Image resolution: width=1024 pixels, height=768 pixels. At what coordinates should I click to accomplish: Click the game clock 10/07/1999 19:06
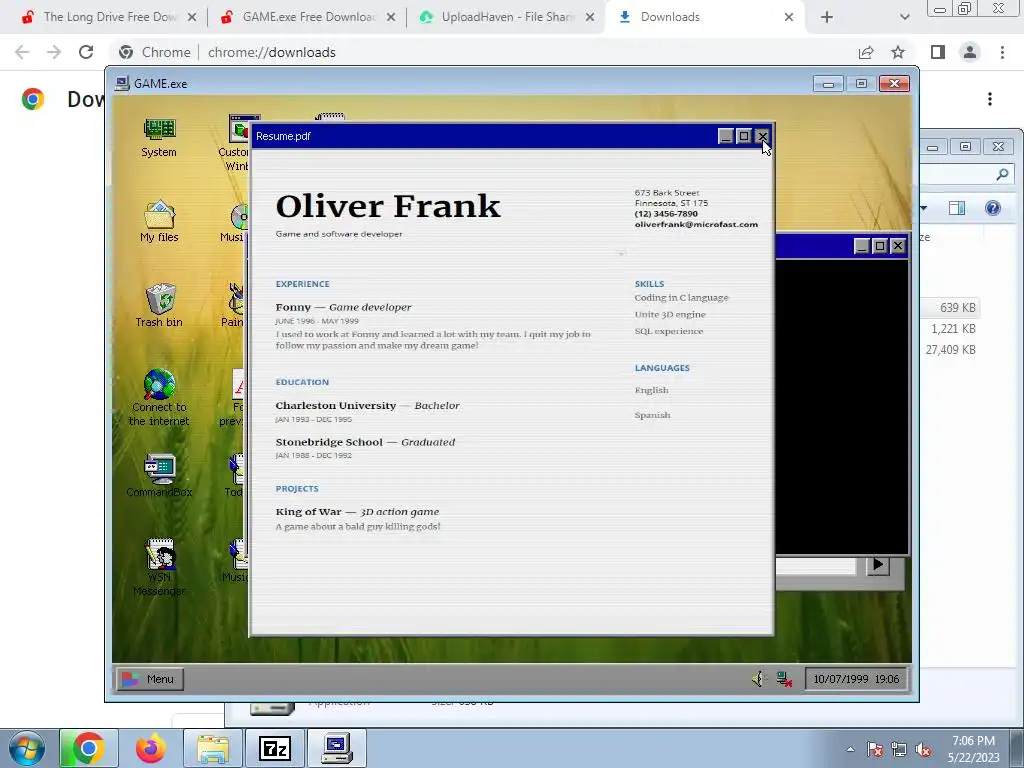[x=856, y=679]
